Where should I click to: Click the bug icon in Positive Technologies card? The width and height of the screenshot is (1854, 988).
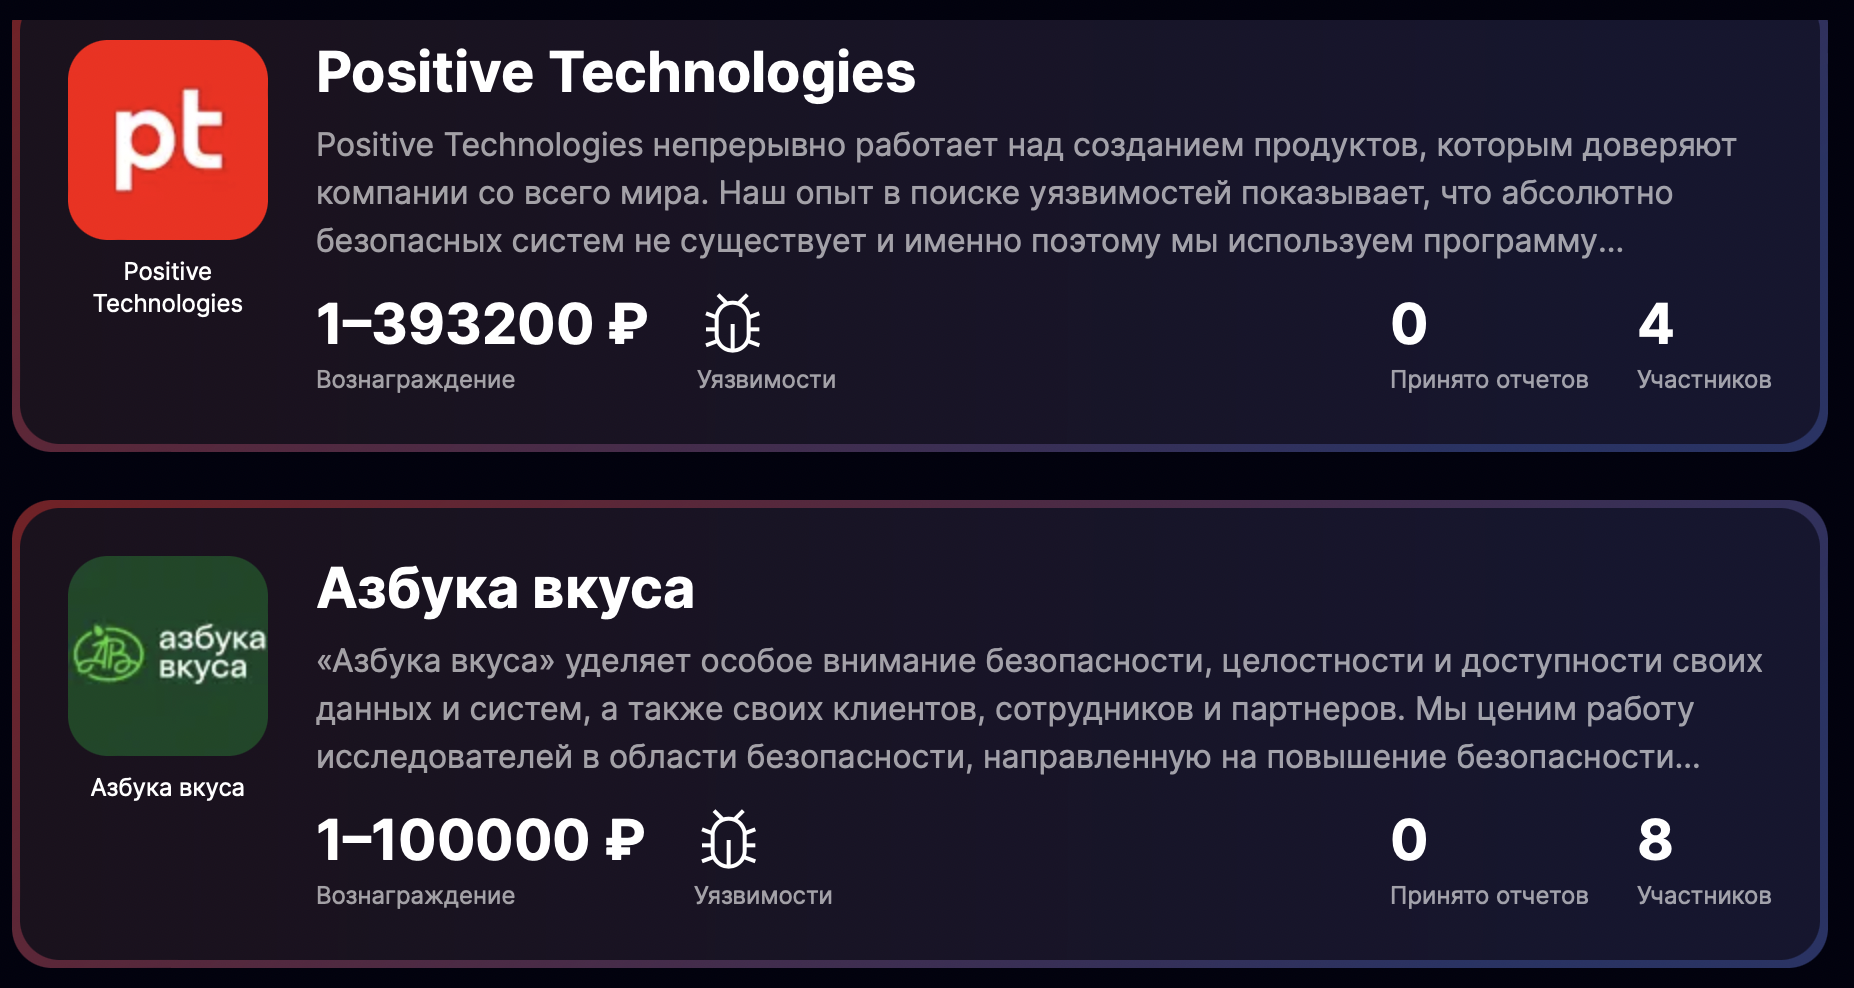pos(732,323)
